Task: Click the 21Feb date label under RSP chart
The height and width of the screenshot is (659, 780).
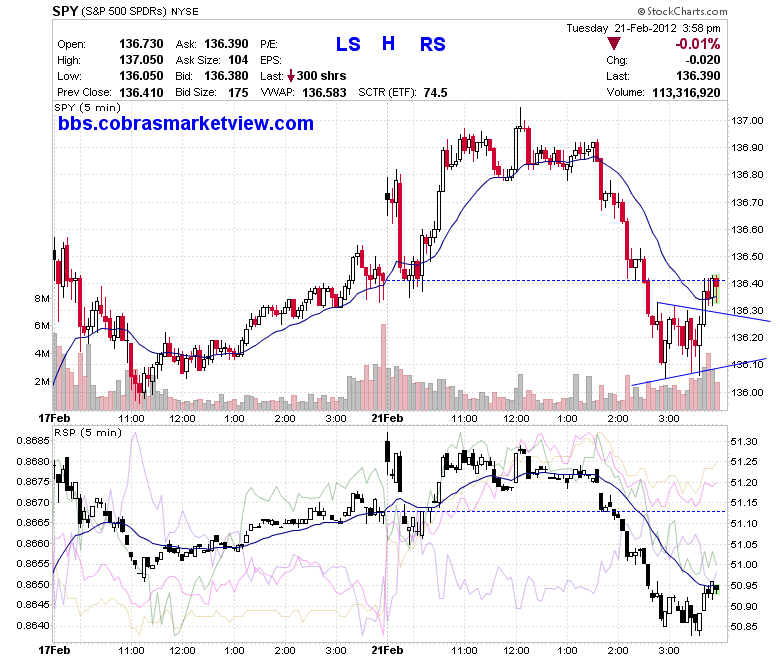Action: pos(387,650)
